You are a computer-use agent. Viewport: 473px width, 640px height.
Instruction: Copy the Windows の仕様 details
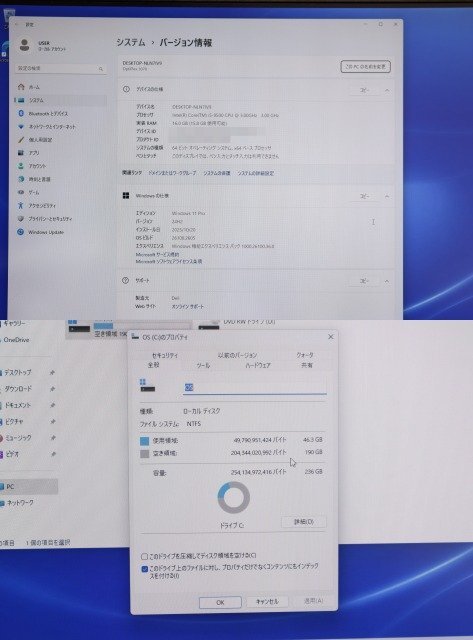(x=364, y=196)
